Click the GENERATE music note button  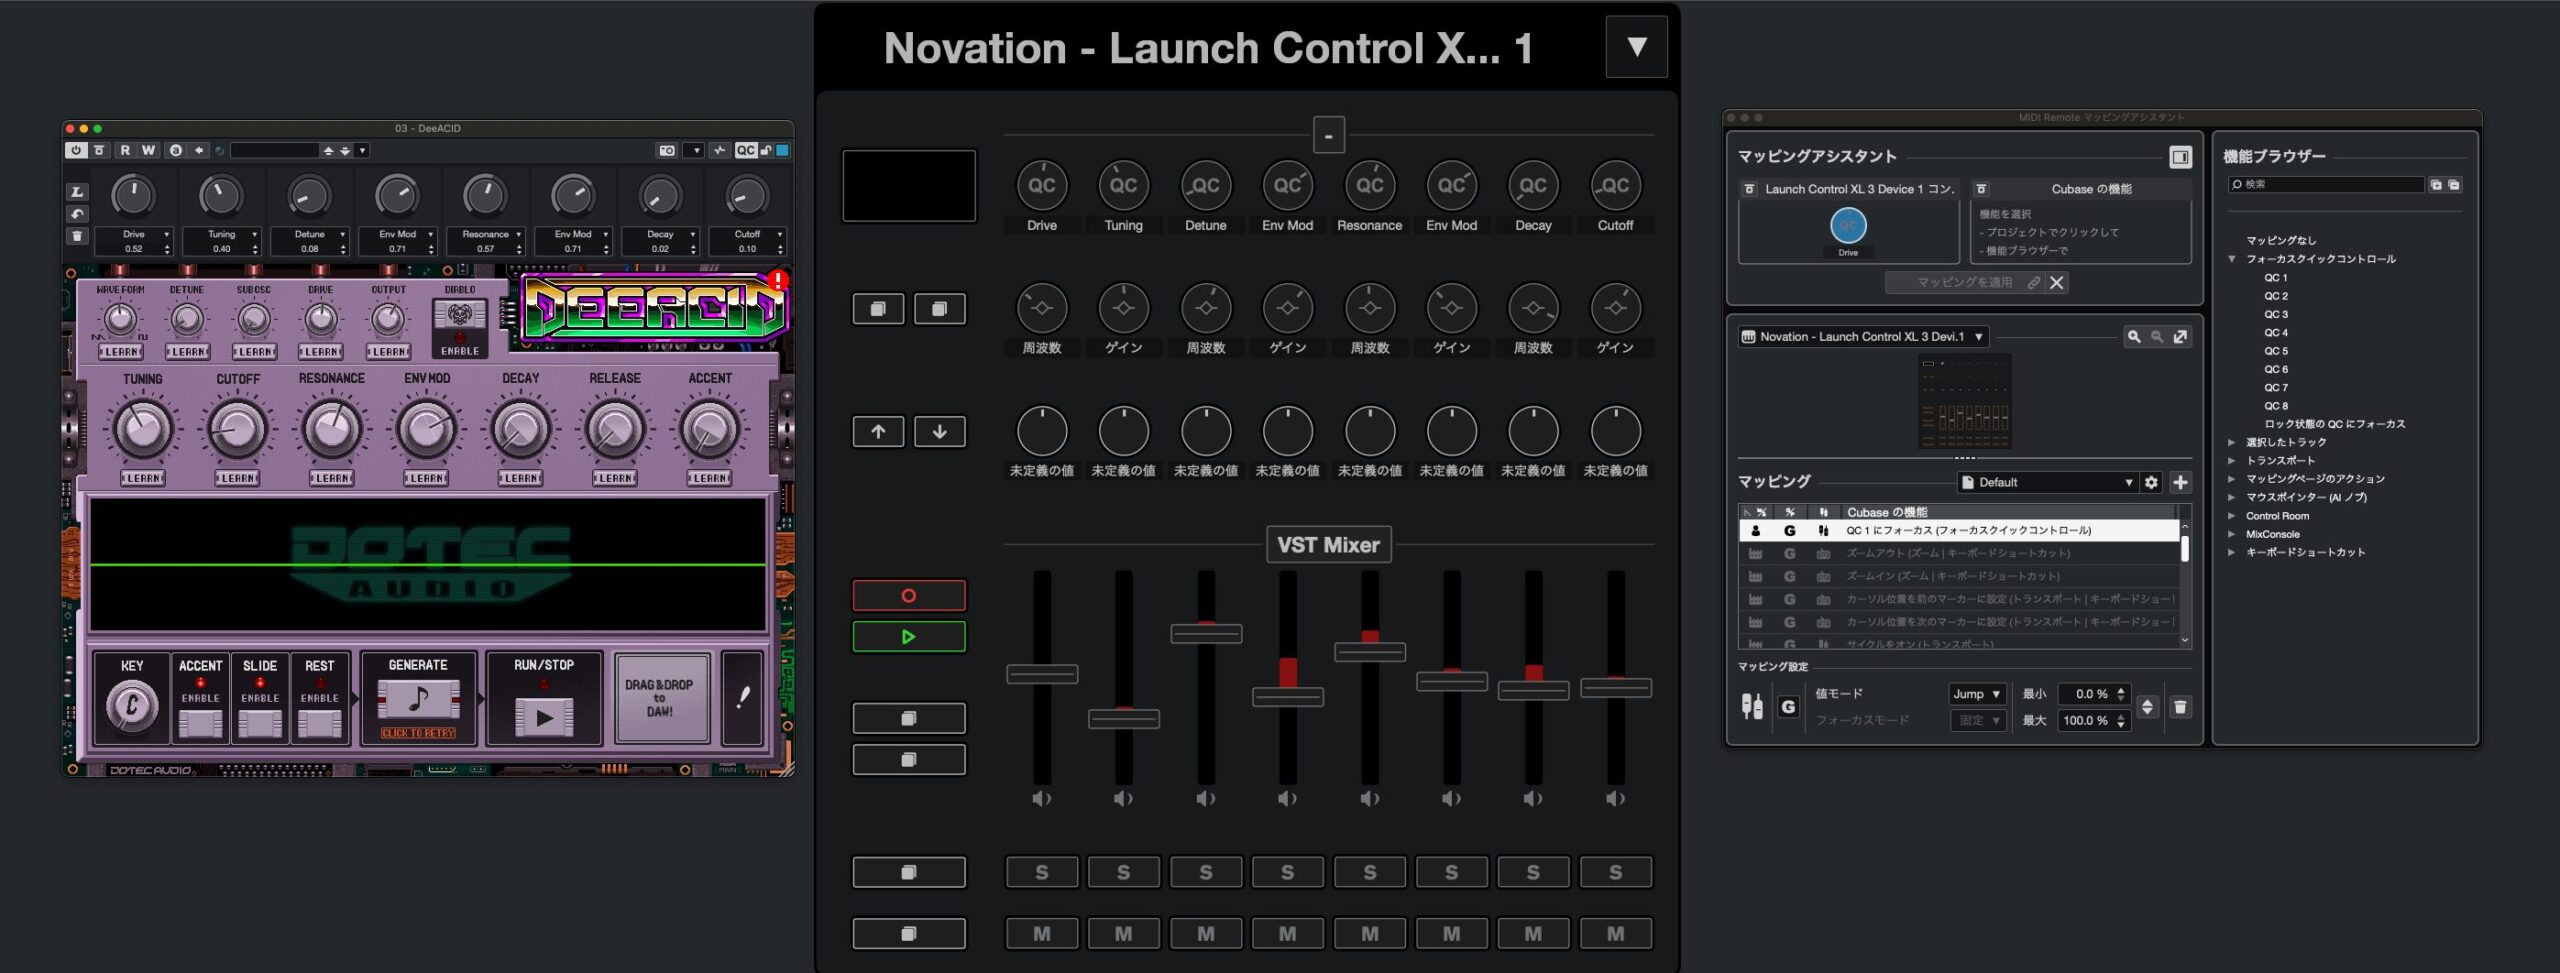pyautogui.click(x=418, y=698)
